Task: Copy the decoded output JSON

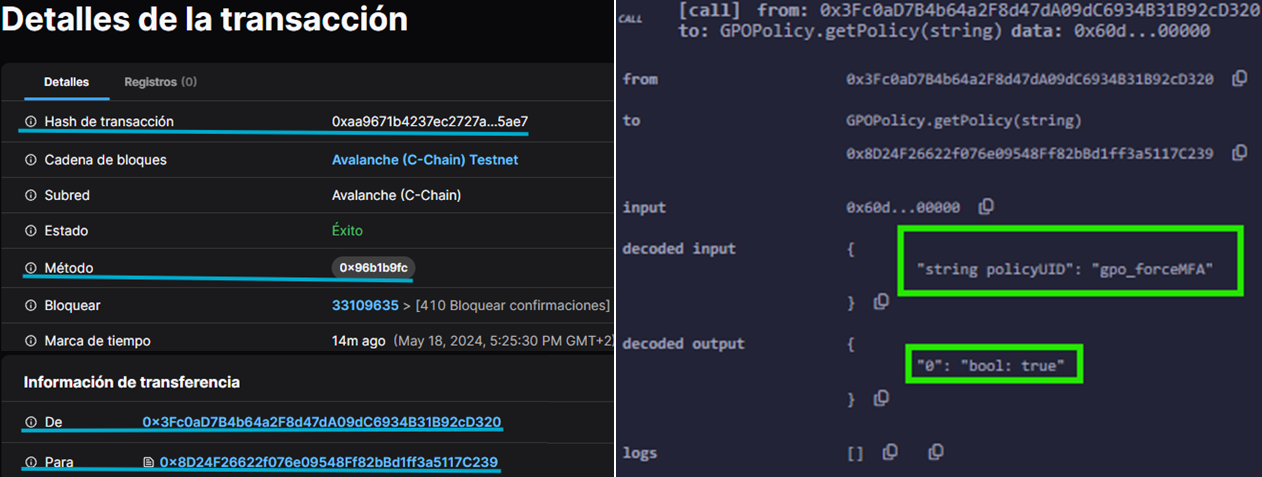Action: coord(882,398)
